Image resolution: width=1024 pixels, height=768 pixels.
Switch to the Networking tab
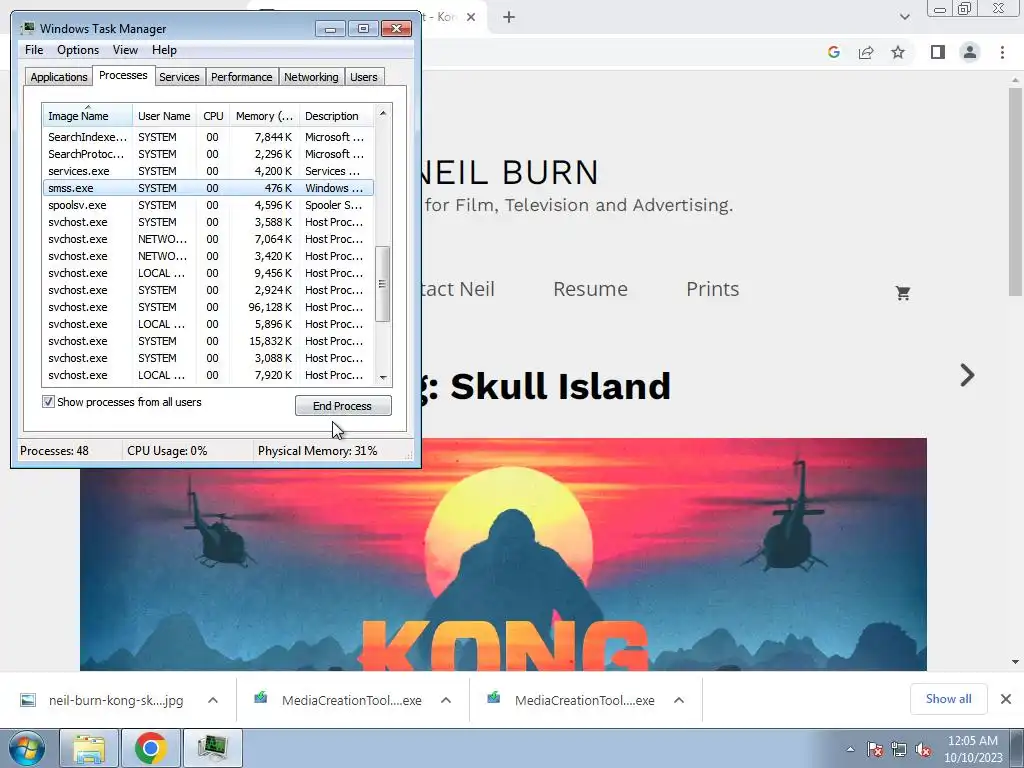(311, 76)
